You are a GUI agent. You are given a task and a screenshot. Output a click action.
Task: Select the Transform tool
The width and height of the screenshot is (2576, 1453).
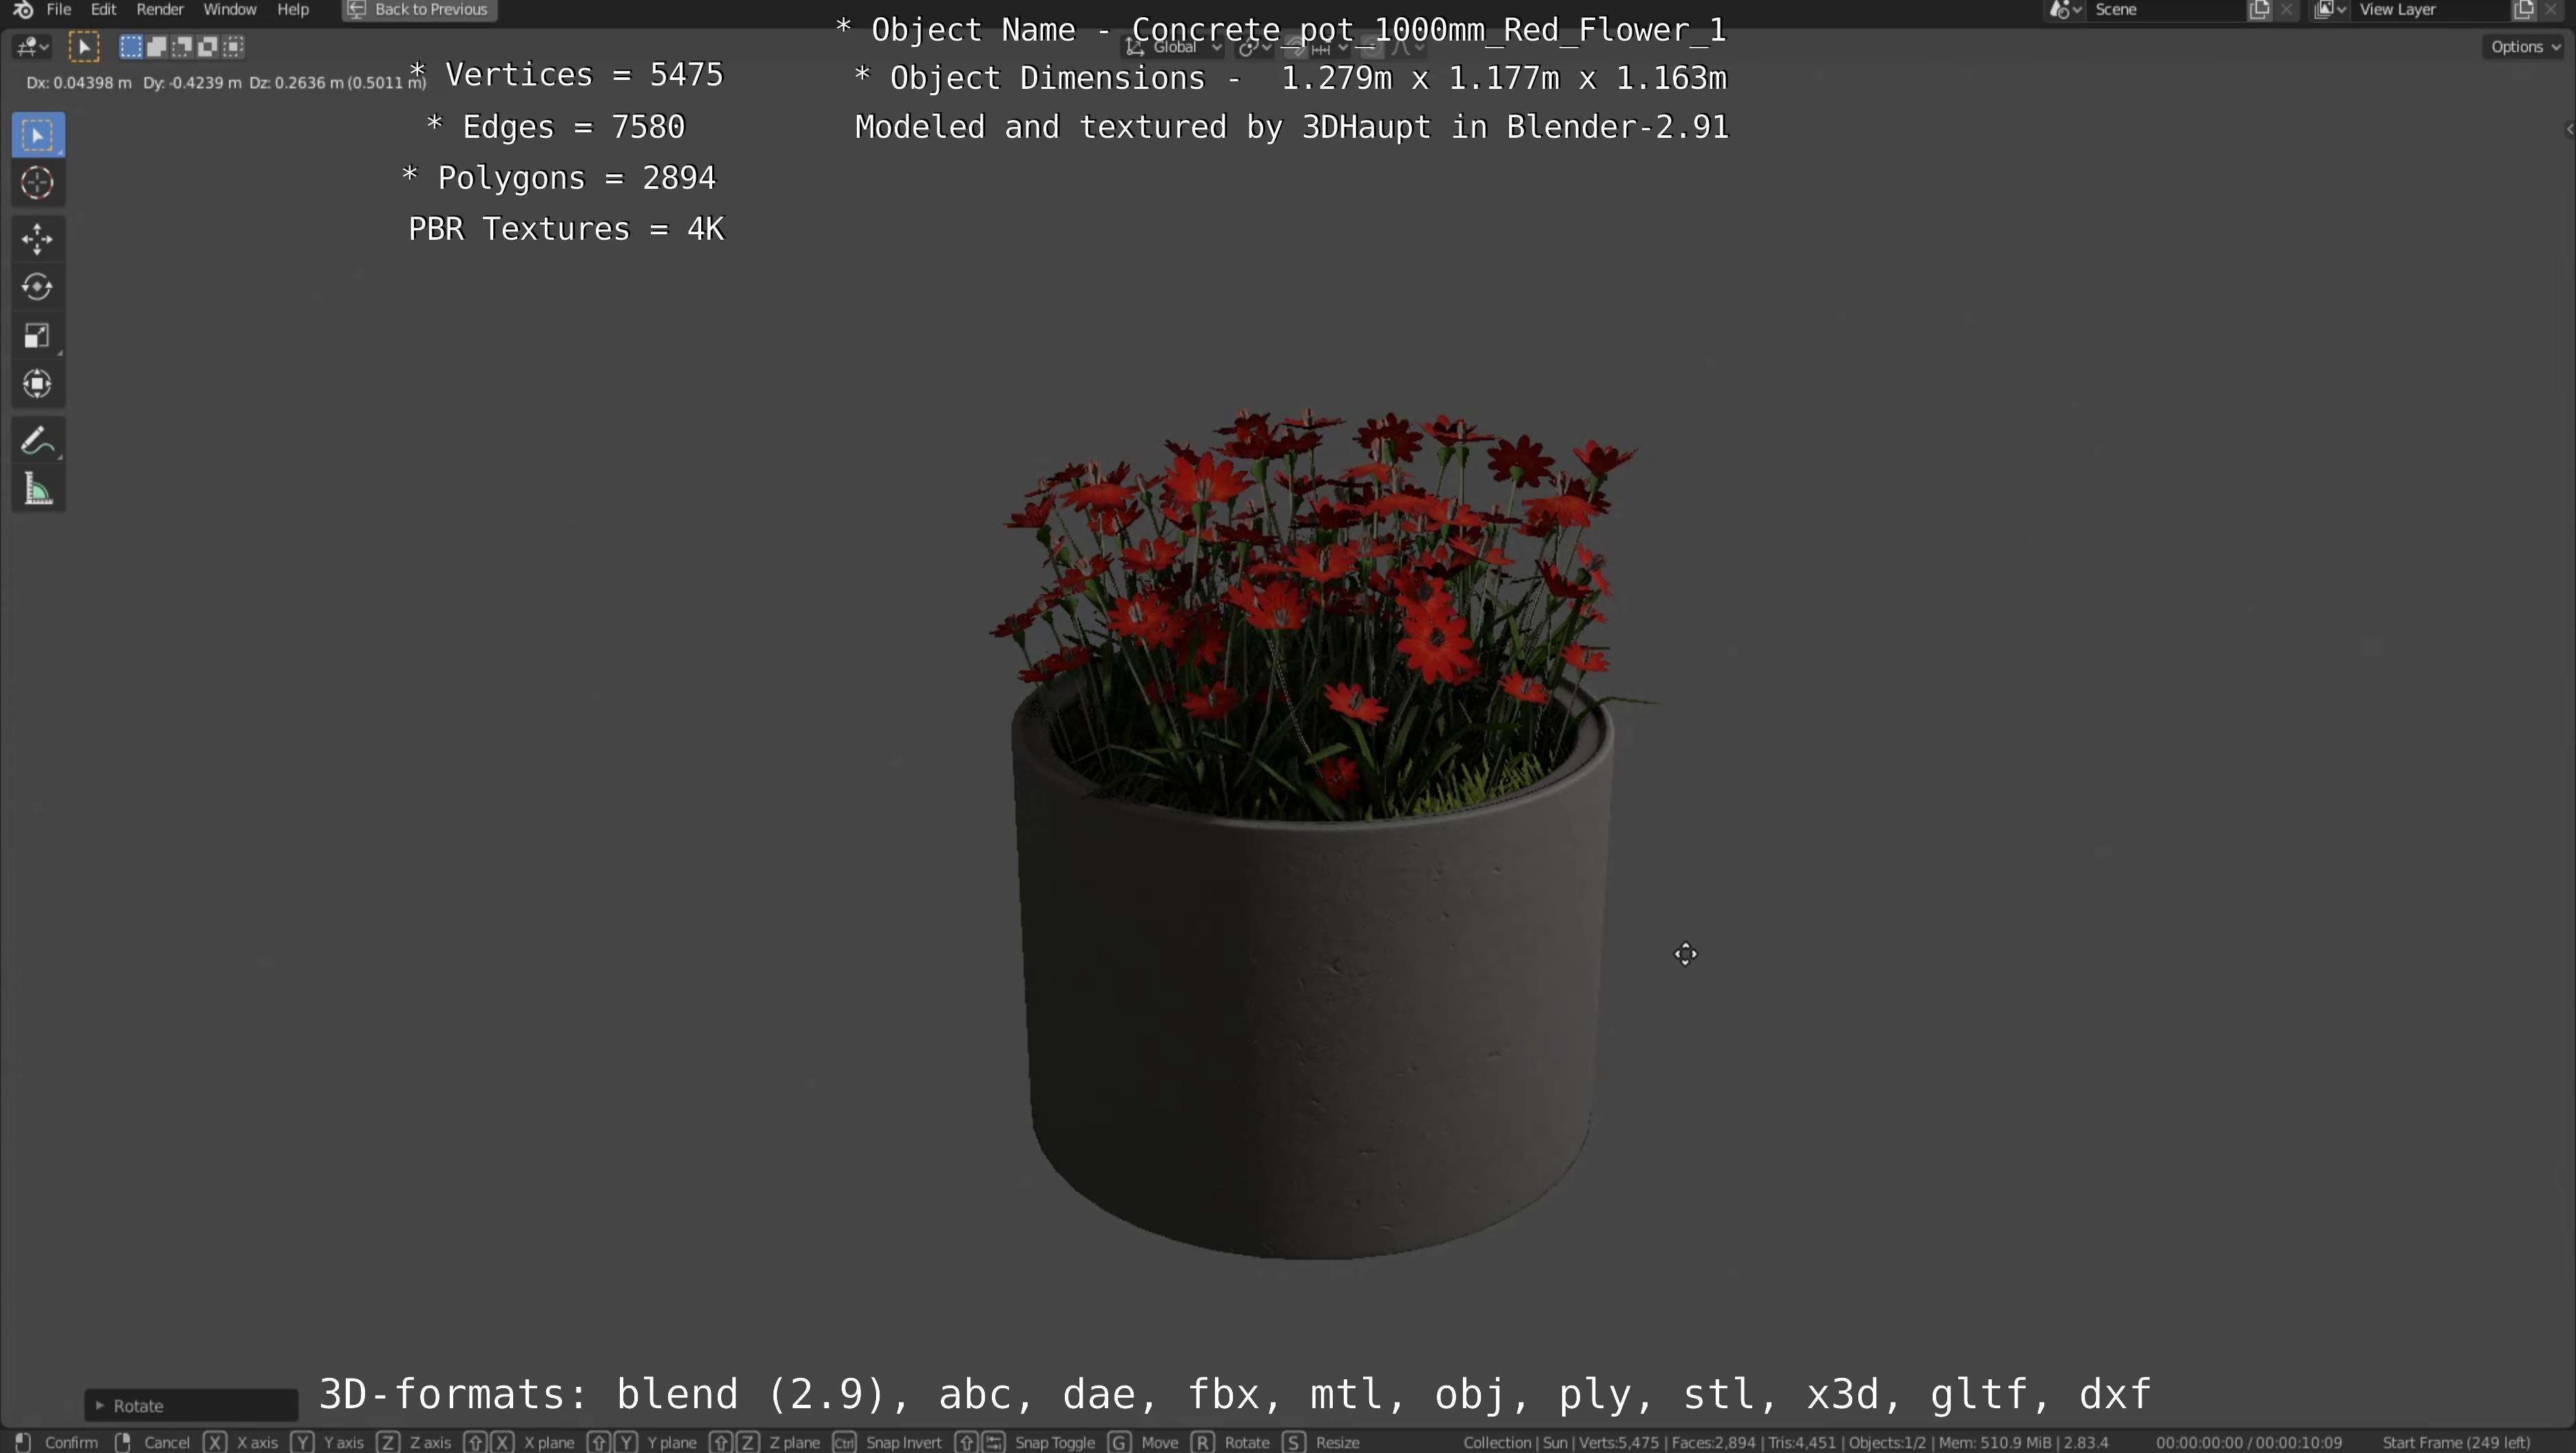click(x=38, y=384)
